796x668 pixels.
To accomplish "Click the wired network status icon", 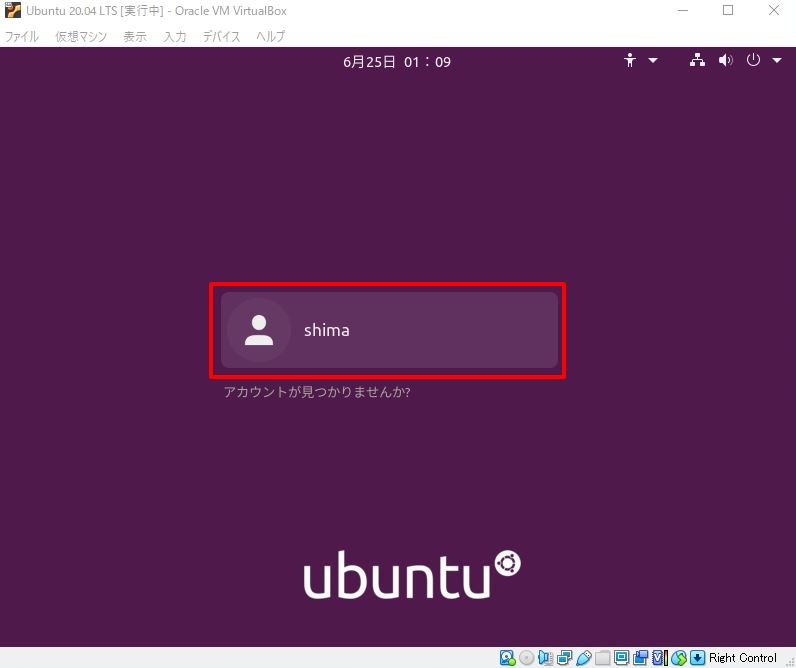I will click(698, 60).
